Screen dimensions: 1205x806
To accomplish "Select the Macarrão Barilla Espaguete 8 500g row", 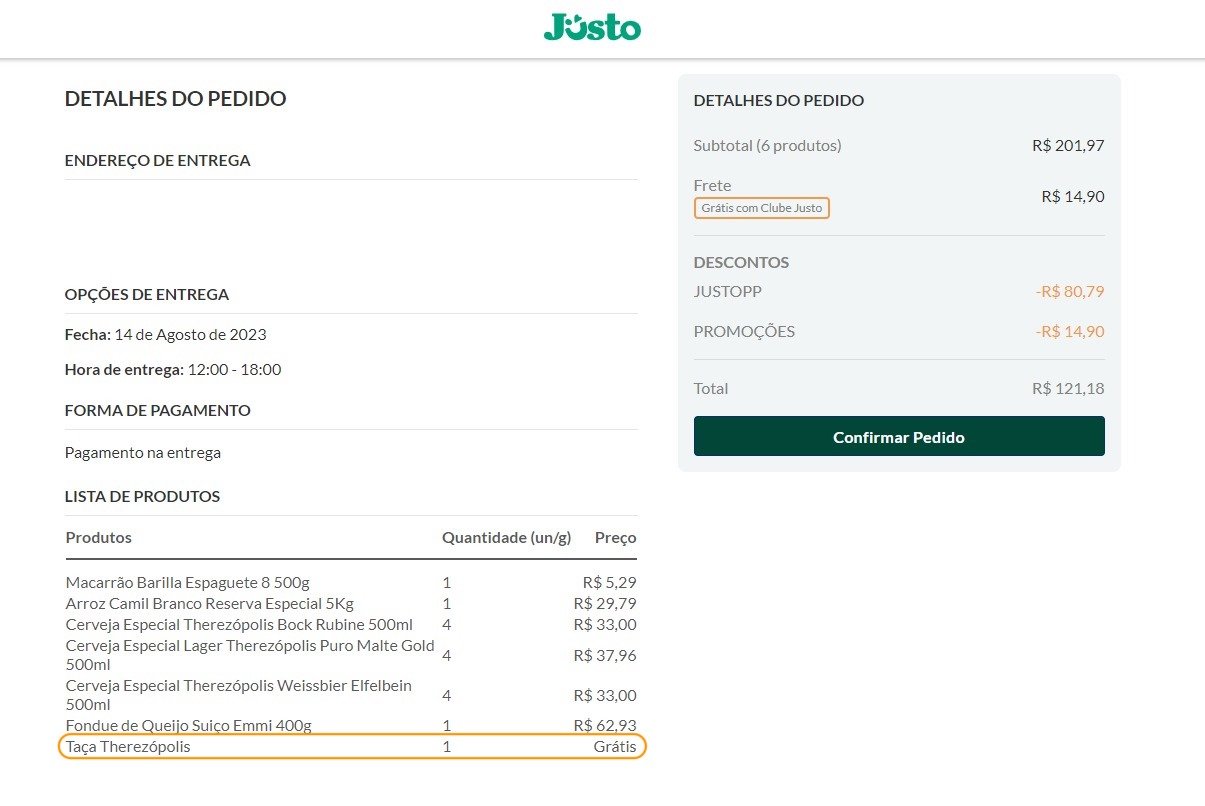I will click(x=351, y=582).
